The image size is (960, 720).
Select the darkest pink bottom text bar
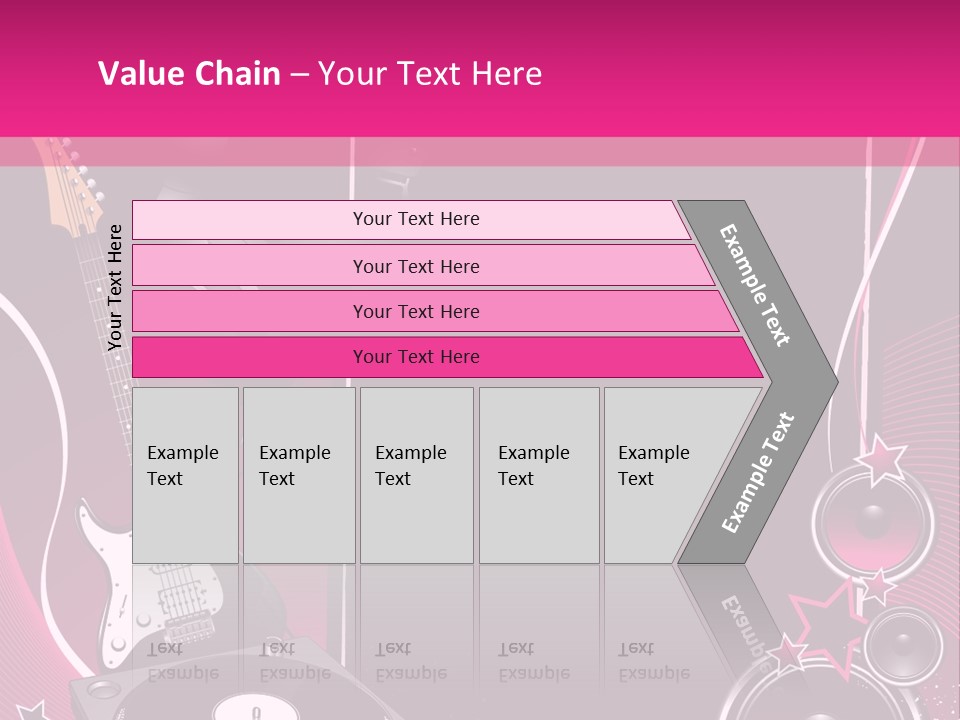(415, 357)
